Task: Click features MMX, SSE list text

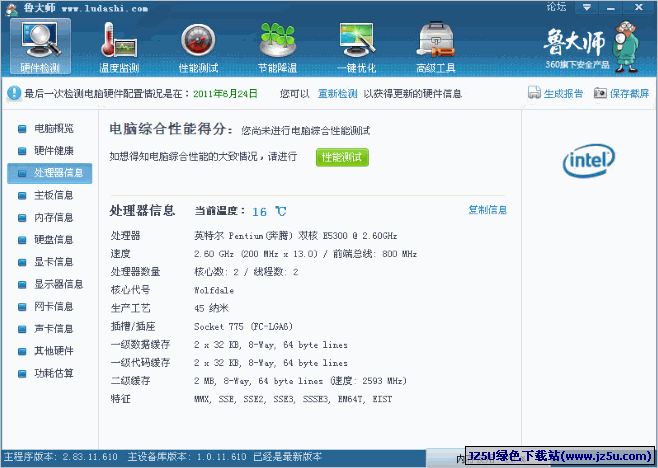Action: coord(293,399)
